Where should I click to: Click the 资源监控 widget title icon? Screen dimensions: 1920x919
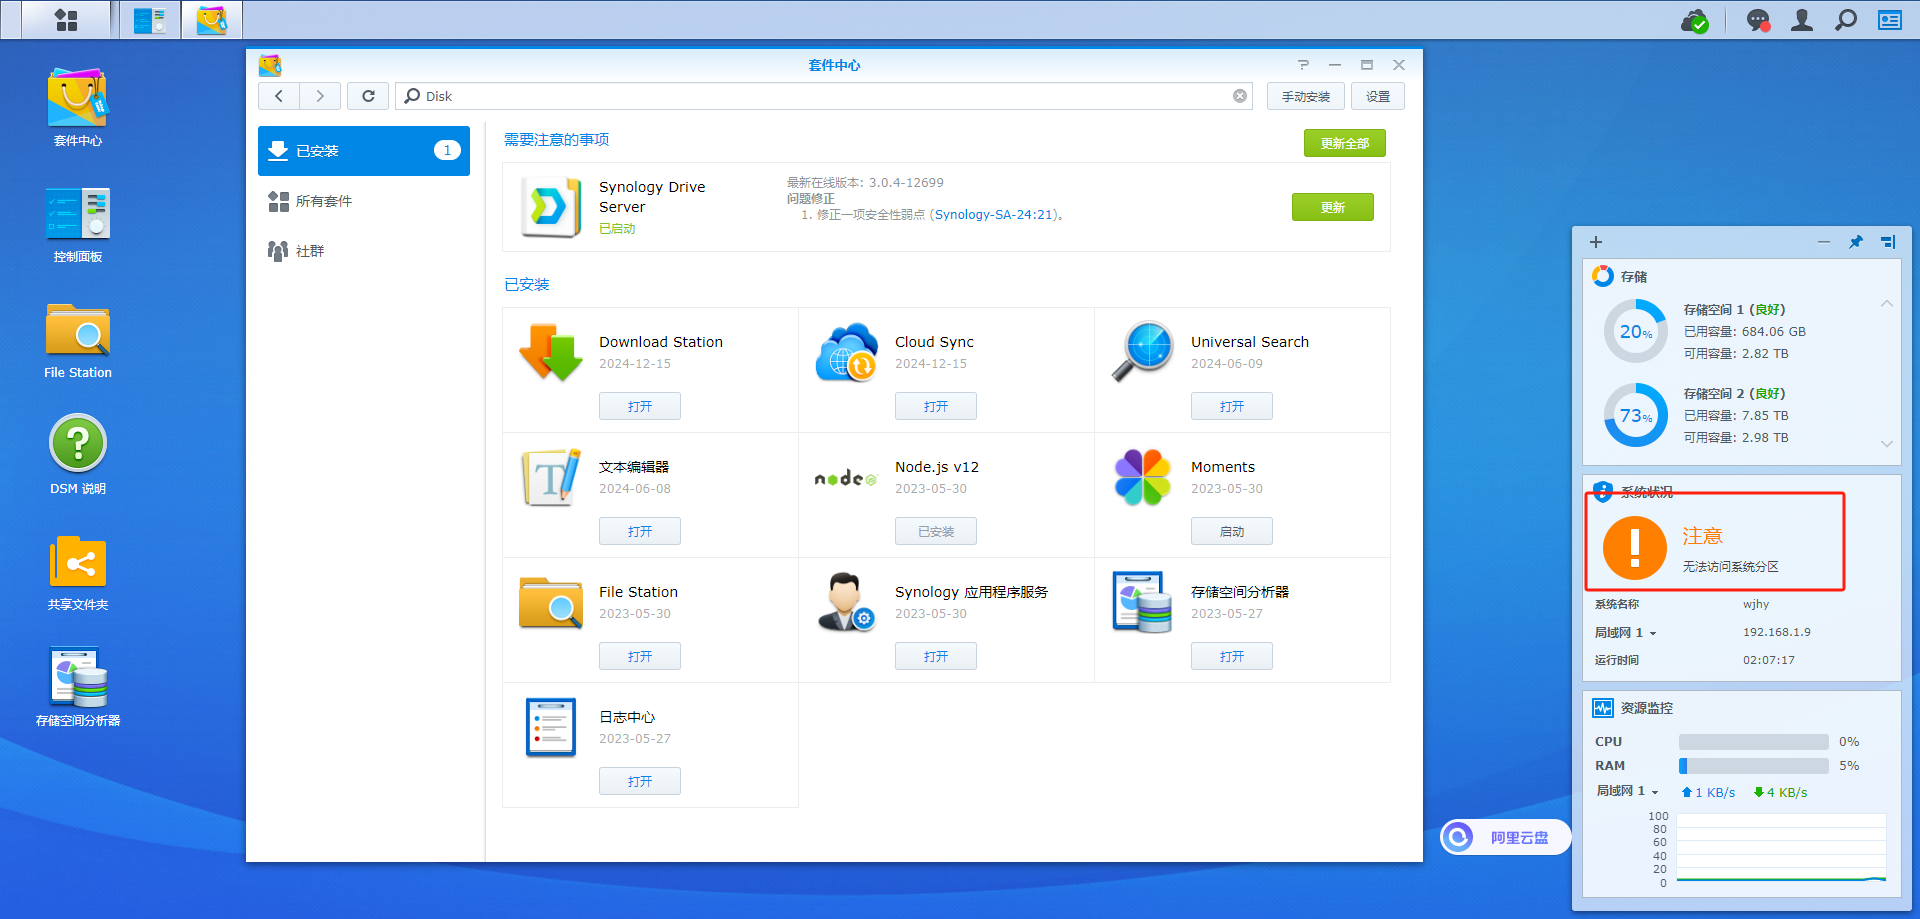tap(1603, 708)
